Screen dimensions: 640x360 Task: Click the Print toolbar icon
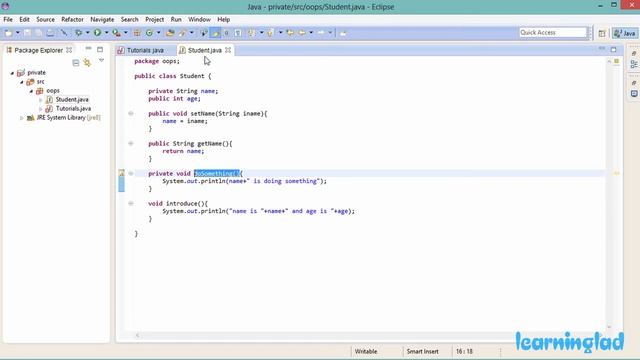point(50,33)
